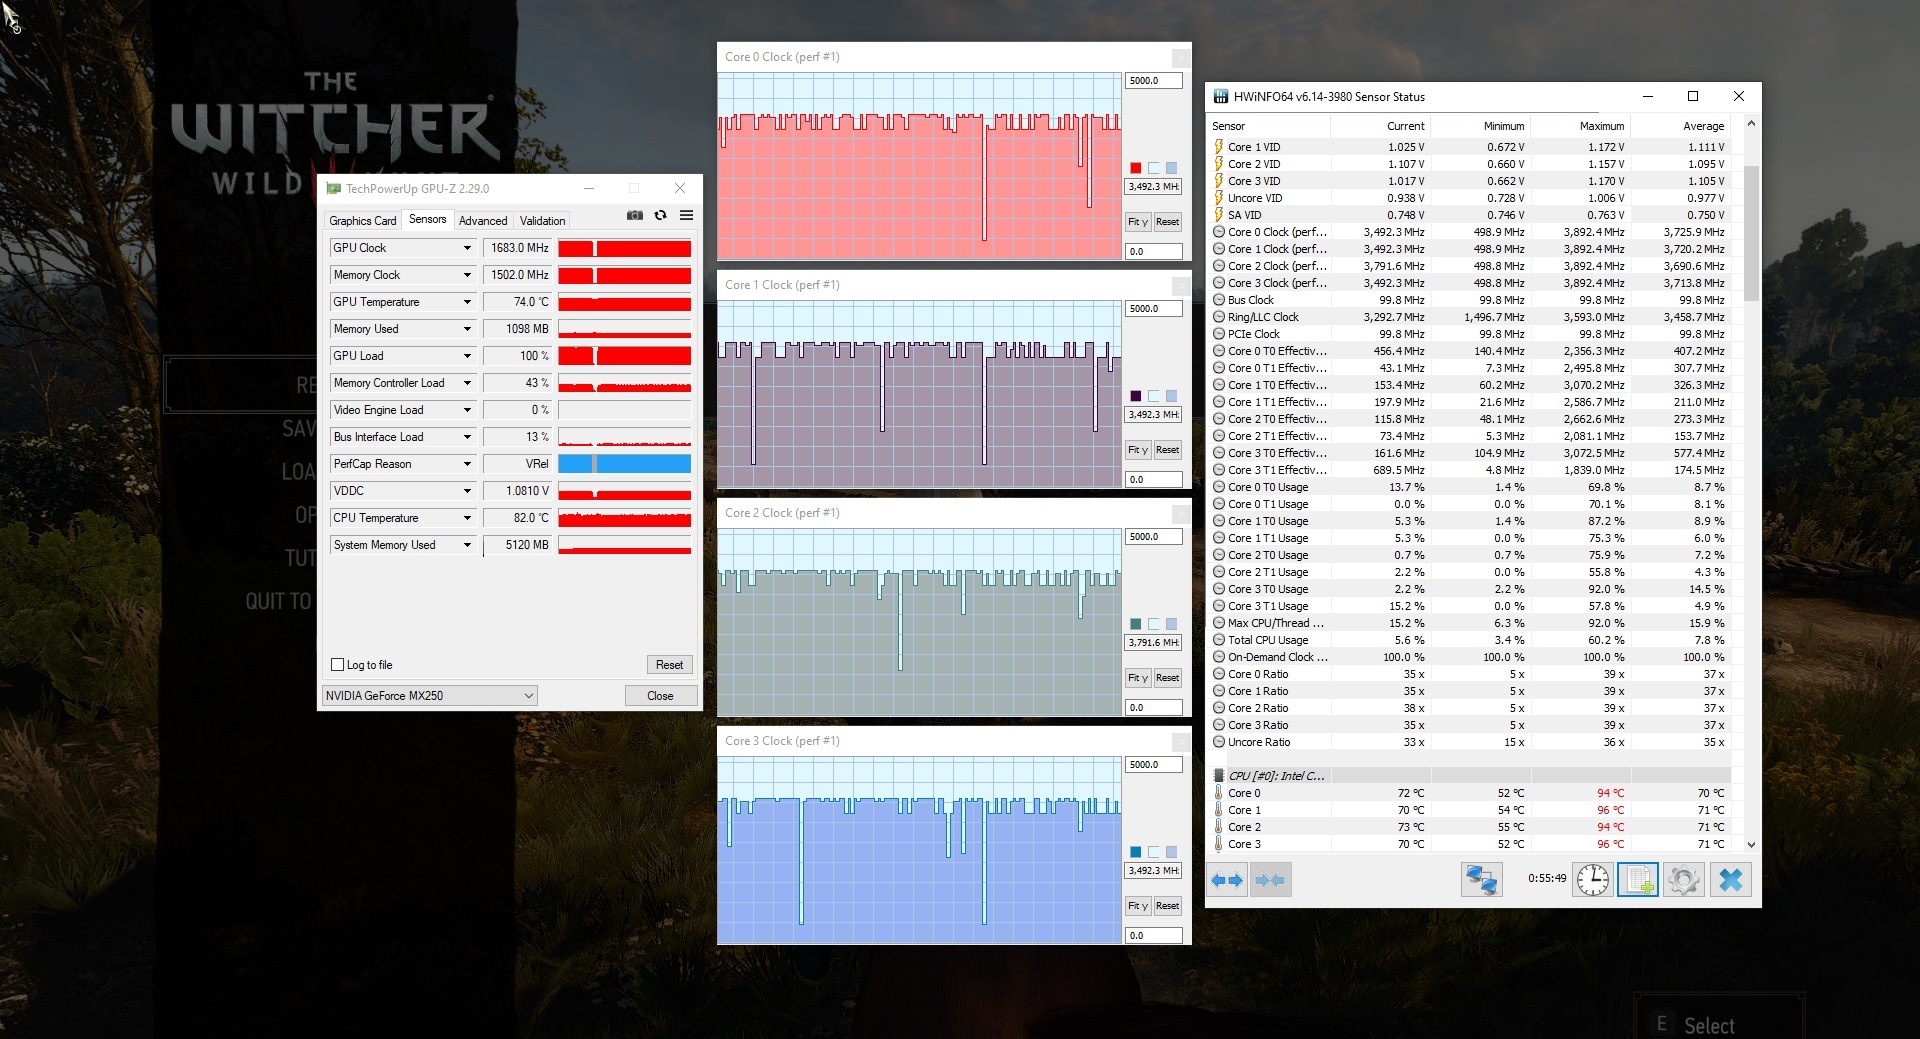Select the Ring/LLC Clock sensor row
Viewport: 1920px width, 1039px height.
[1468, 317]
